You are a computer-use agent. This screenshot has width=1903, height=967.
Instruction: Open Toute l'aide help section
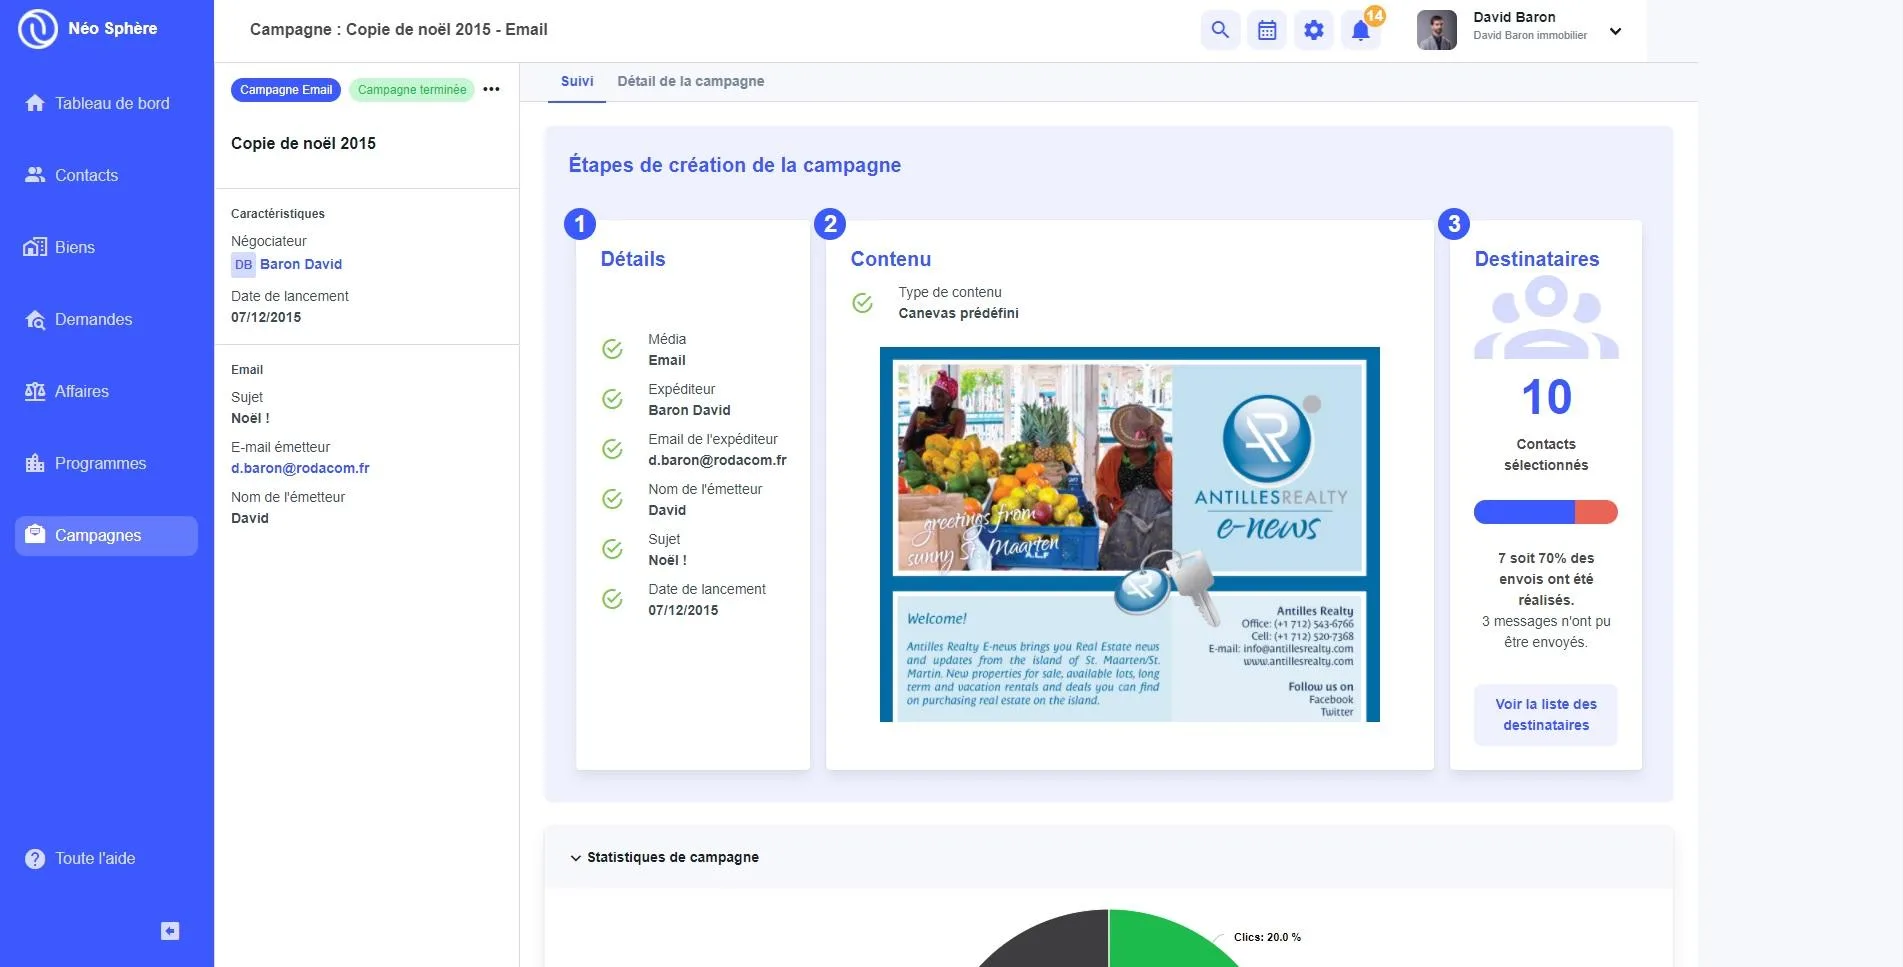[80, 858]
